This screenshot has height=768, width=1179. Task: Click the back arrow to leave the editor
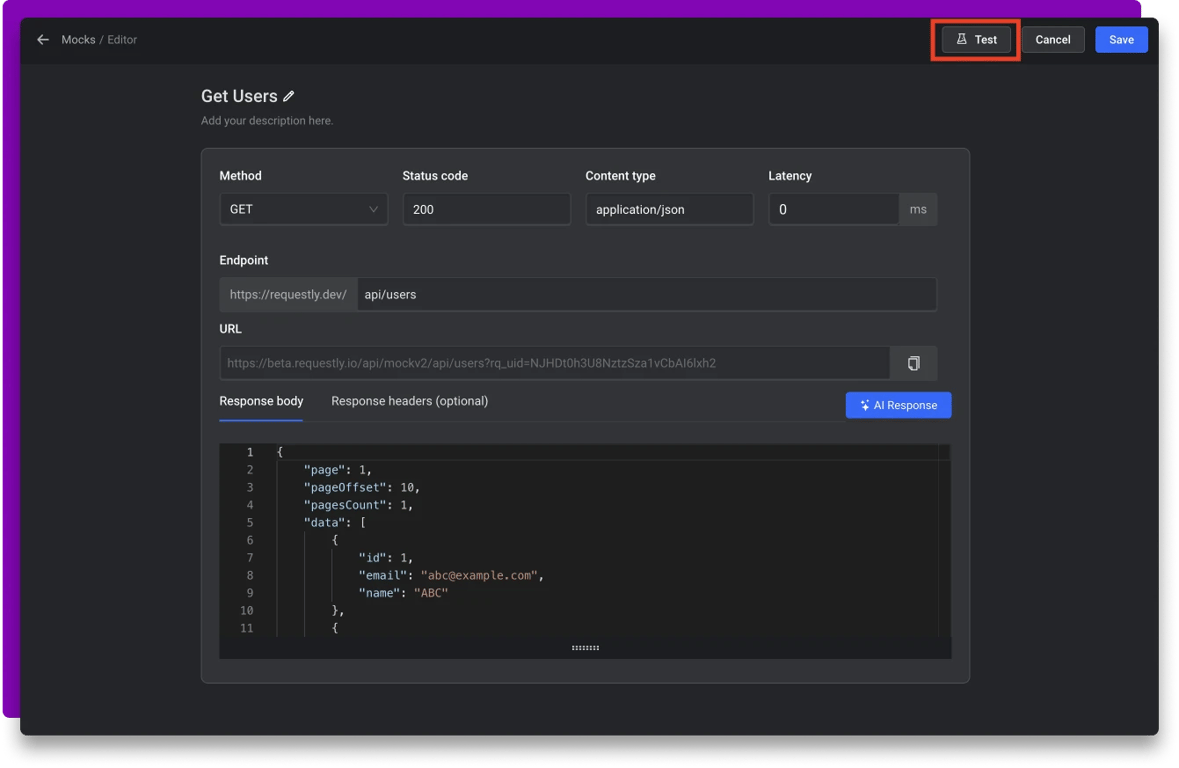click(x=41, y=39)
